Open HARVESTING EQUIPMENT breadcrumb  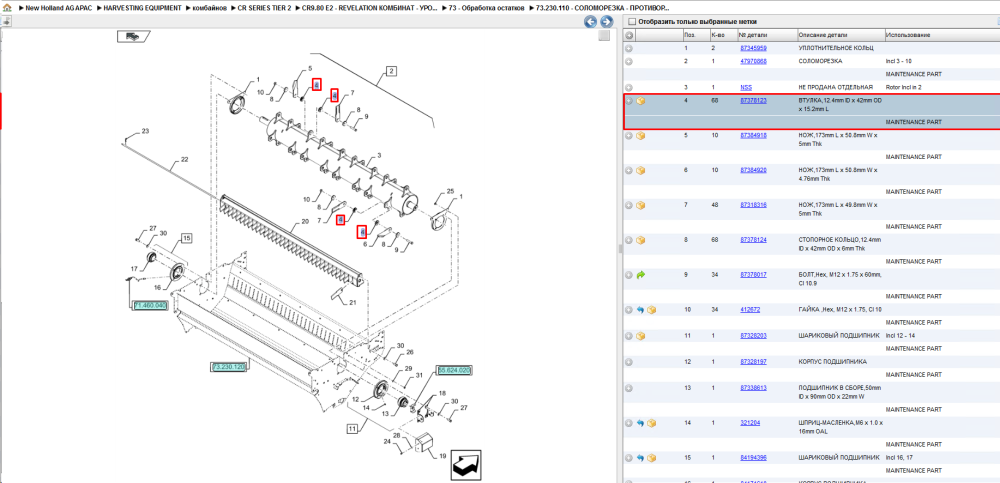pos(142,8)
